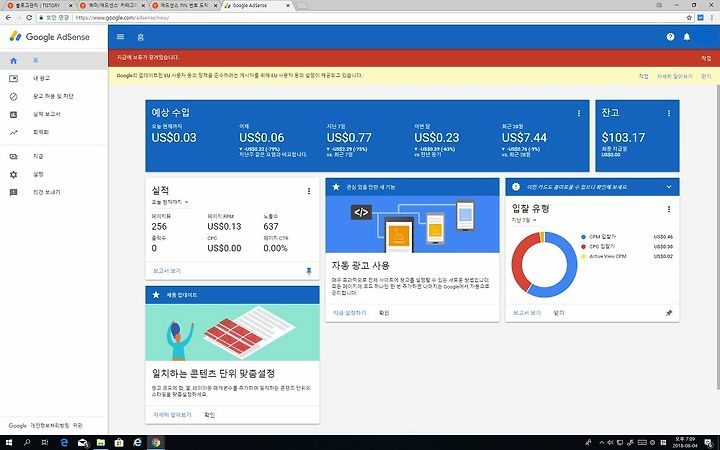Click the $103.17 balance amount
The height and width of the screenshot is (450, 720).
(x=623, y=137)
